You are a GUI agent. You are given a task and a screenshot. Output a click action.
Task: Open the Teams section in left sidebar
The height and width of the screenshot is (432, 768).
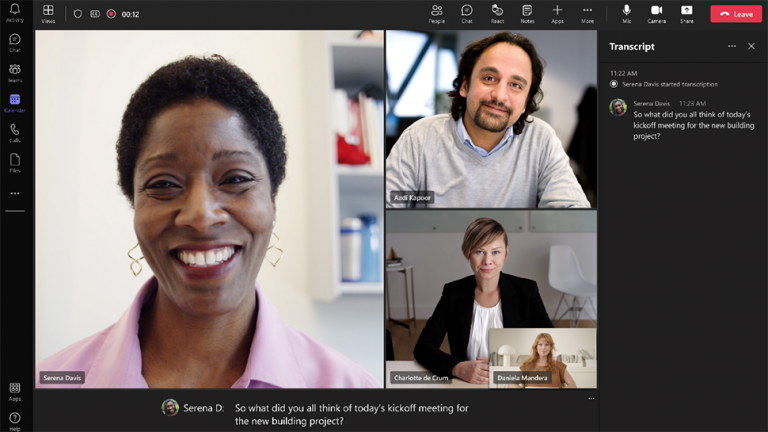14,72
